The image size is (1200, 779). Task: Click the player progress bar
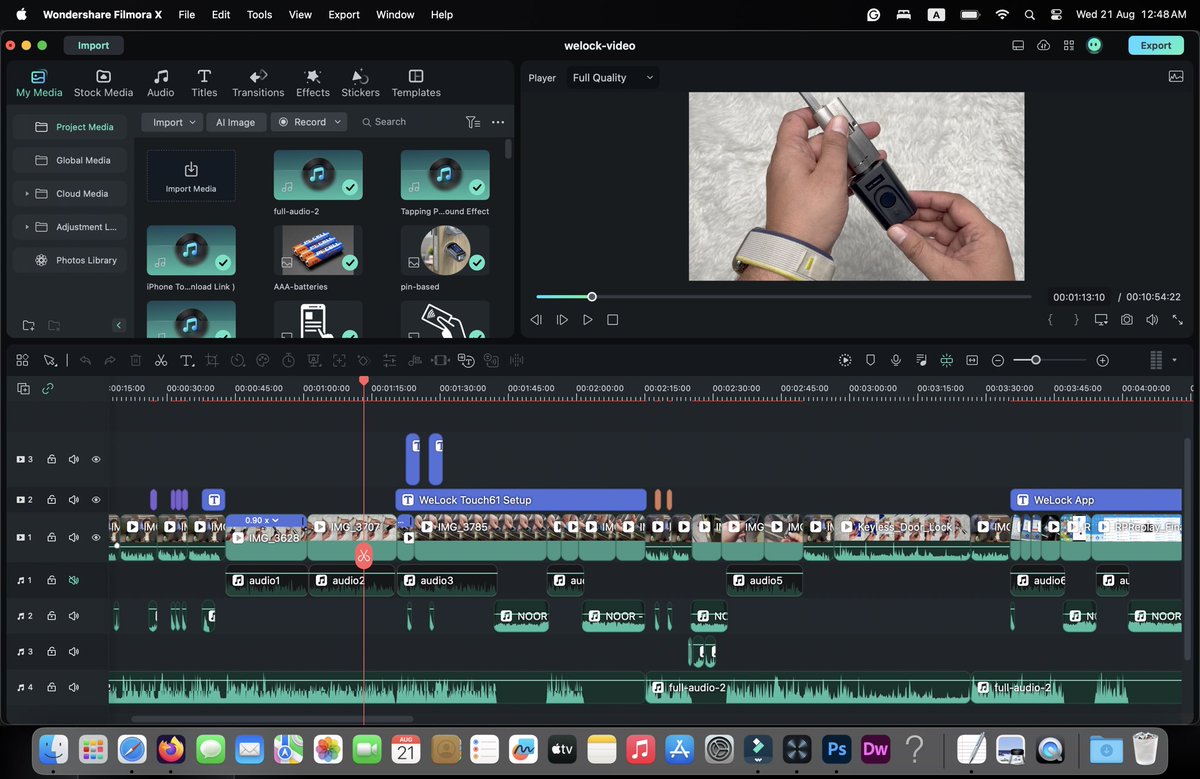(783, 297)
